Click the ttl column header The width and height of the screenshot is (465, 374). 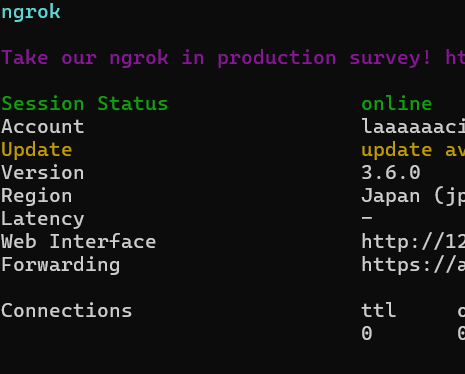tap(379, 310)
